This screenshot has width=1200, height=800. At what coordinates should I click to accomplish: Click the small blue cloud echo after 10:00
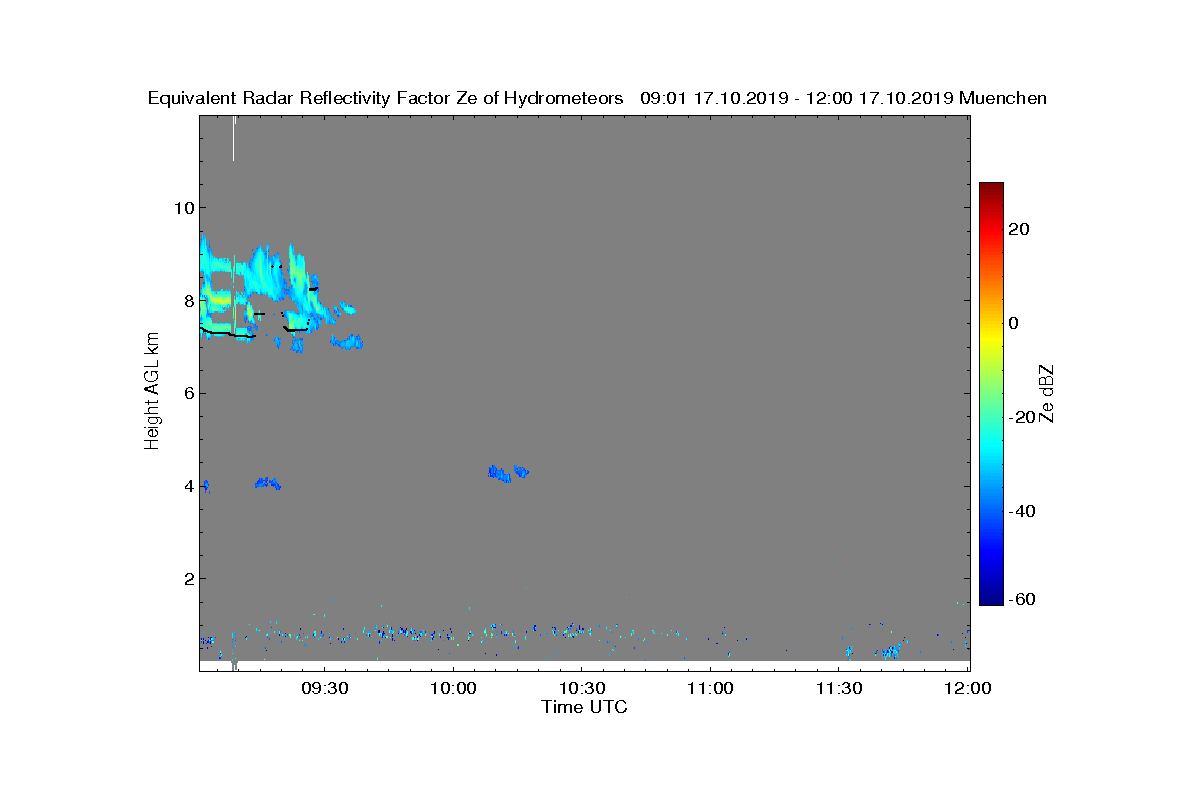507,472
